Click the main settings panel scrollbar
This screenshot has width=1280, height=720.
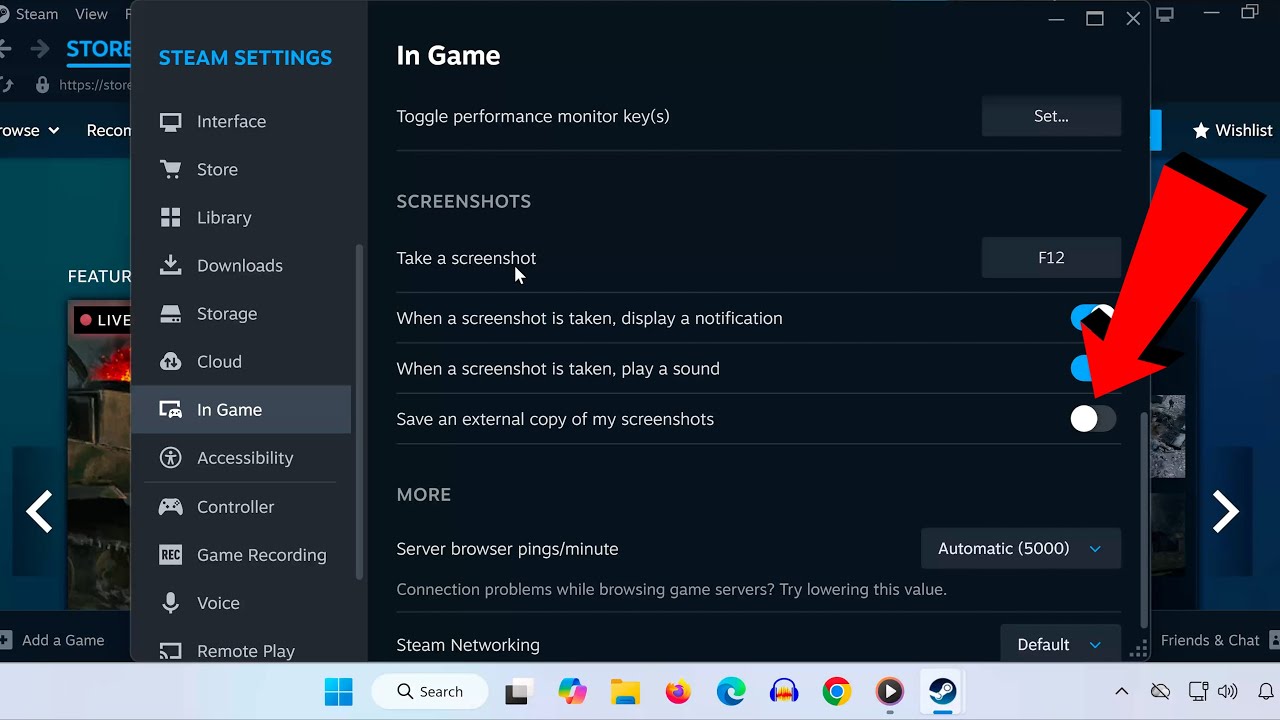pyautogui.click(x=1144, y=520)
